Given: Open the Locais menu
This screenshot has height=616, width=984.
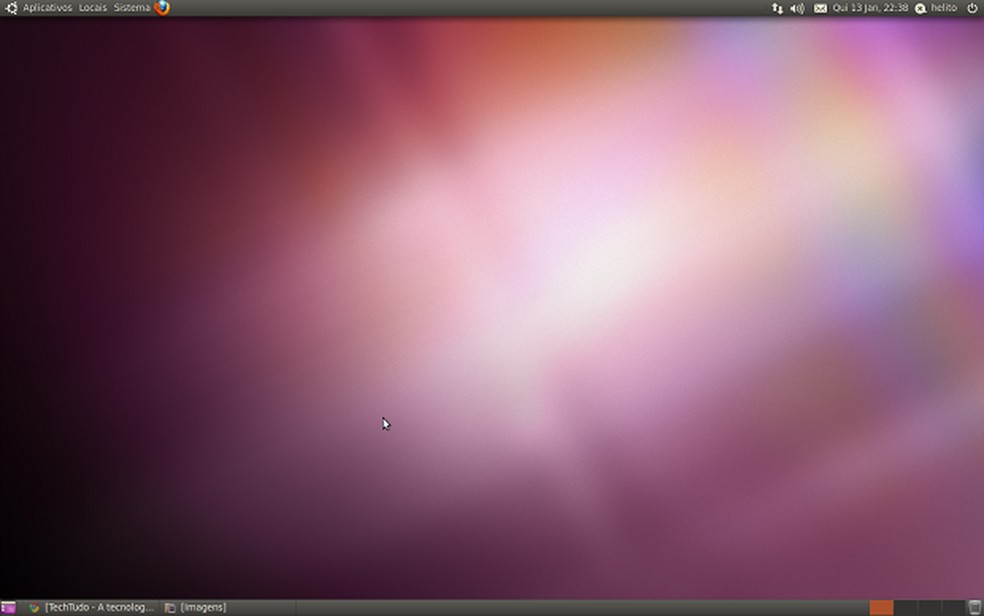Looking at the screenshot, I should 93,8.
